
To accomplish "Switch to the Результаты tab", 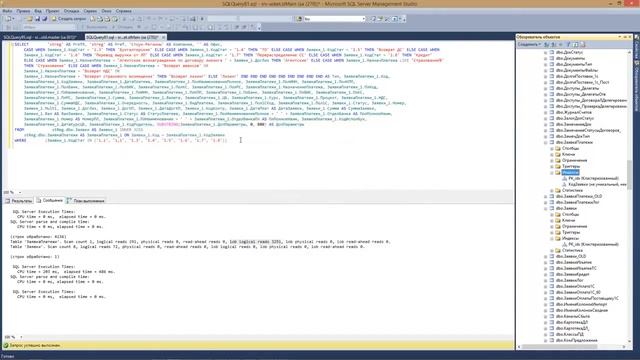I will 18,201.
